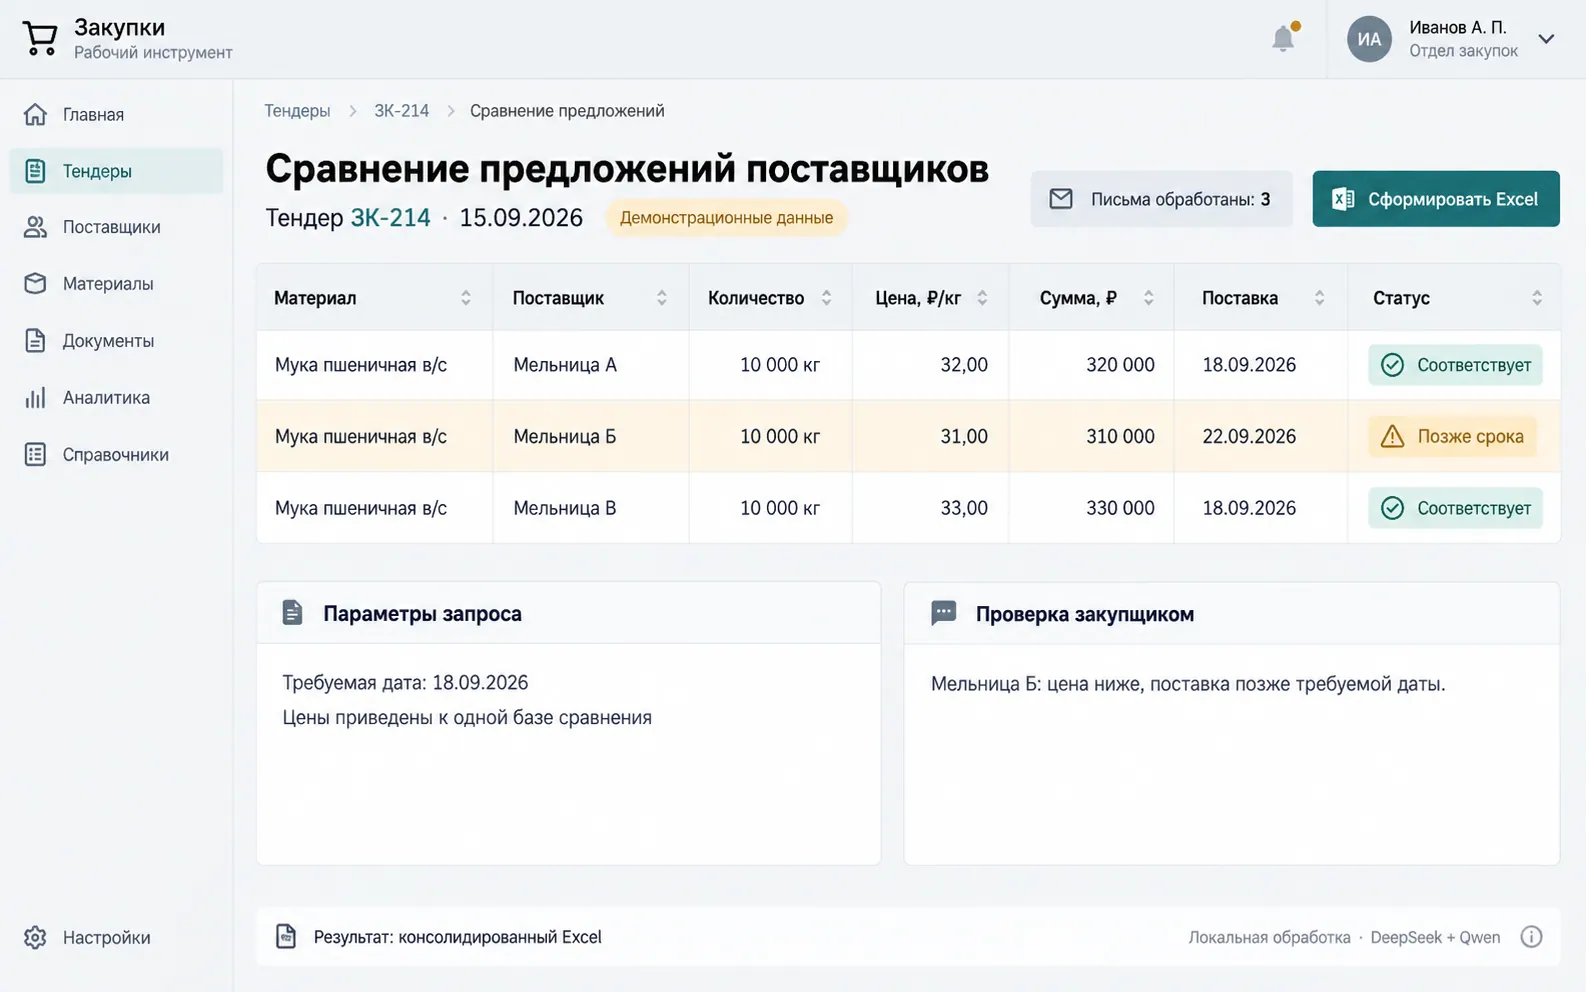1586x992 pixels.
Task: Sort by Поставка column arrows
Action: tap(1319, 298)
